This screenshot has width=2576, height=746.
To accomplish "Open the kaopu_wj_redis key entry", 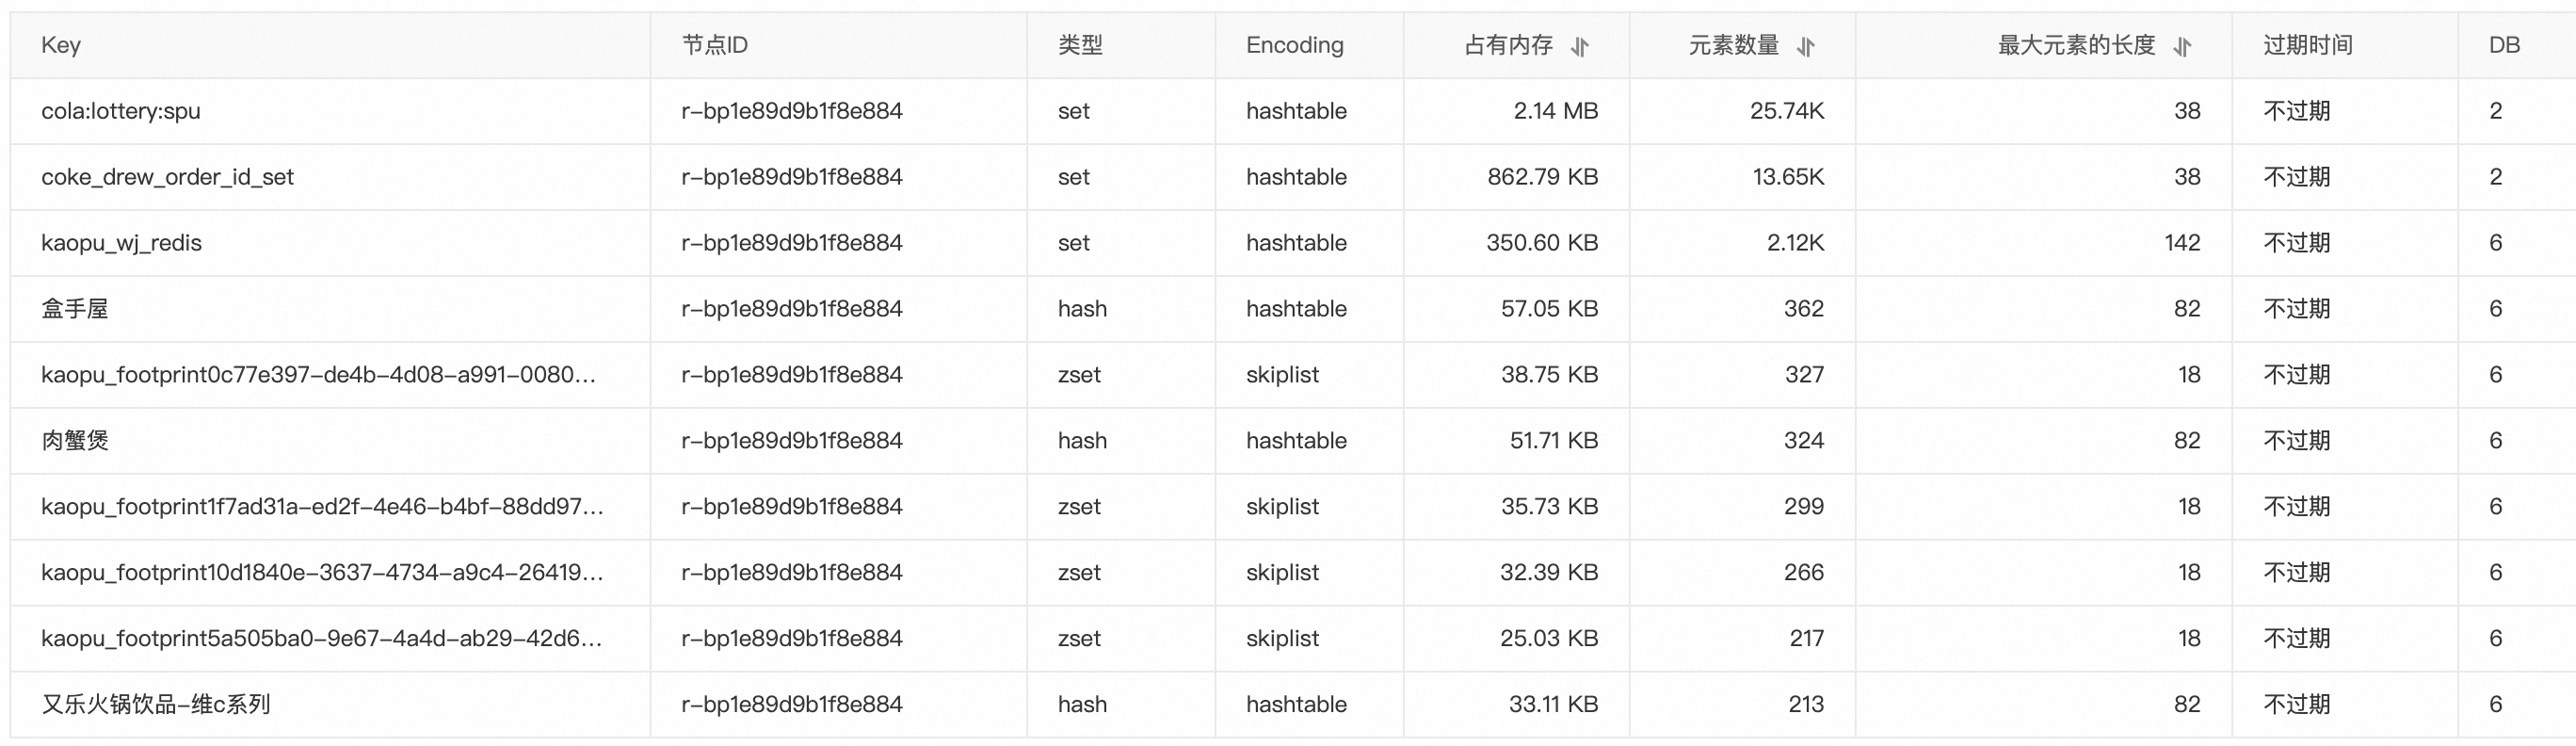I will [x=121, y=243].
